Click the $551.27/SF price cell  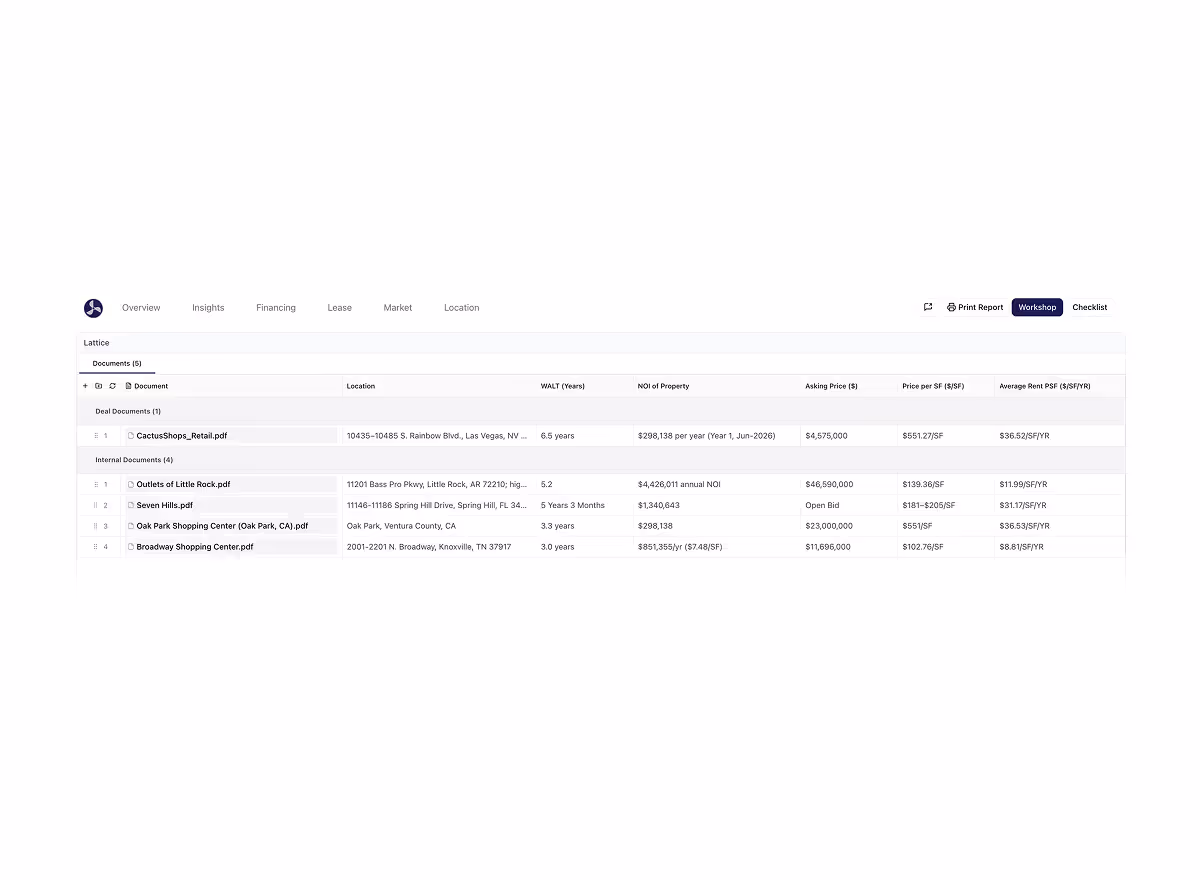(946, 436)
